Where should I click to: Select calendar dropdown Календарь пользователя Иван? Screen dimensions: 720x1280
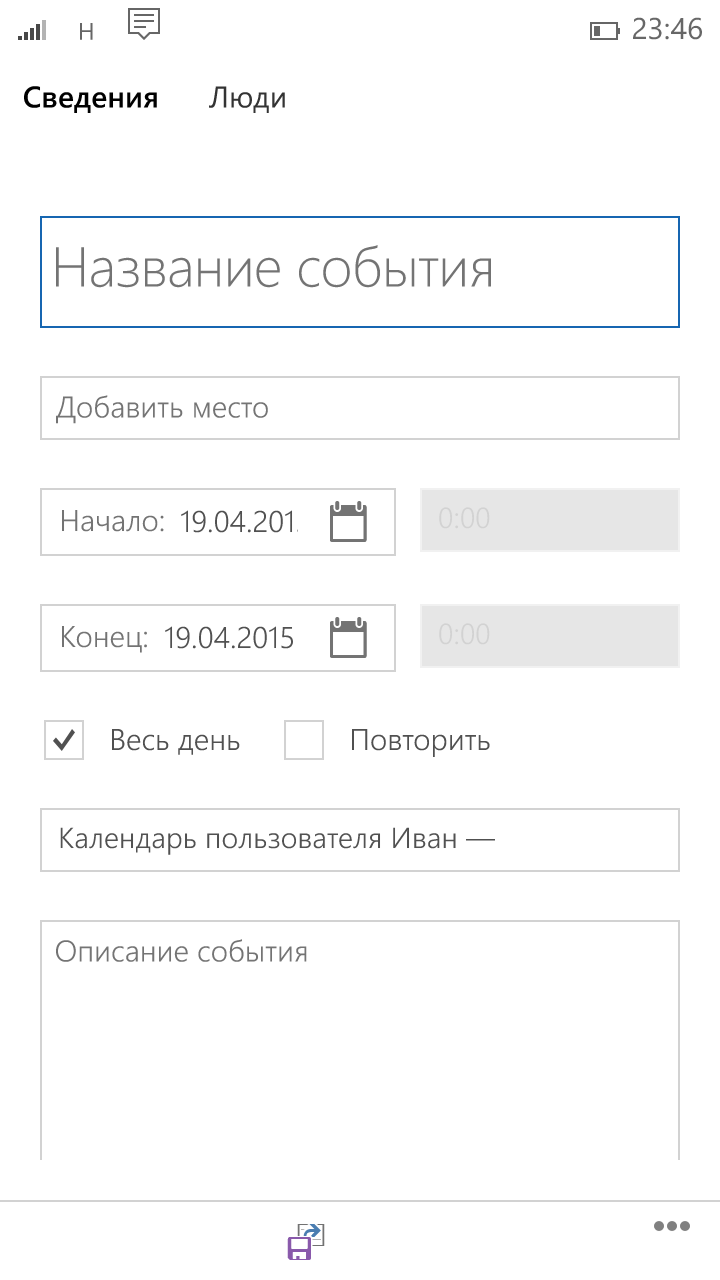360,840
